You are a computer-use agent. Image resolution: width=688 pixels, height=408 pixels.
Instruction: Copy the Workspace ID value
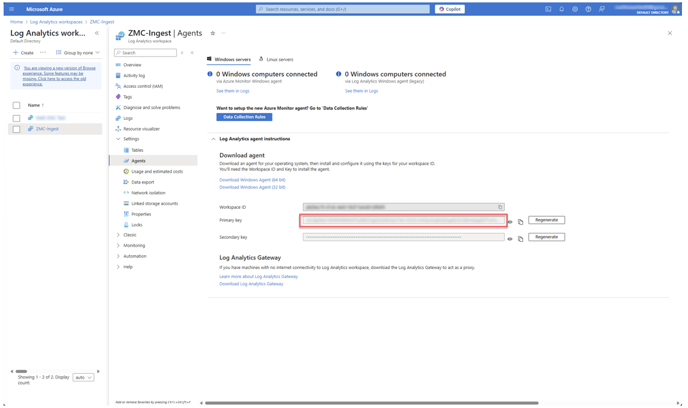(x=500, y=207)
